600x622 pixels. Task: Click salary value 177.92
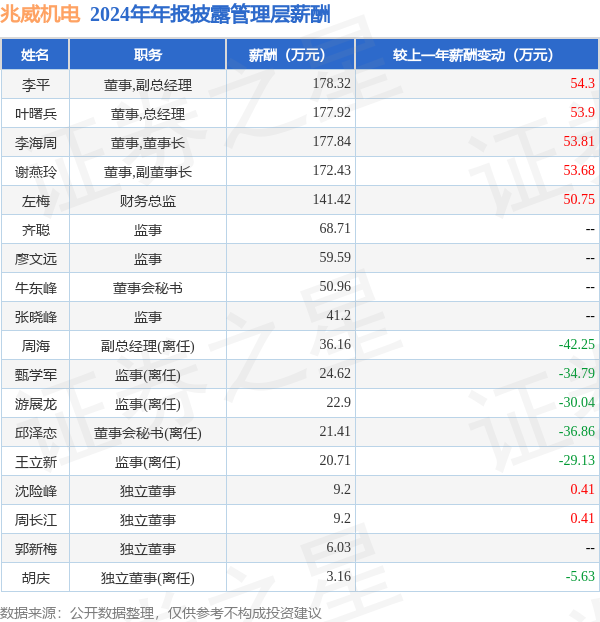(332, 112)
